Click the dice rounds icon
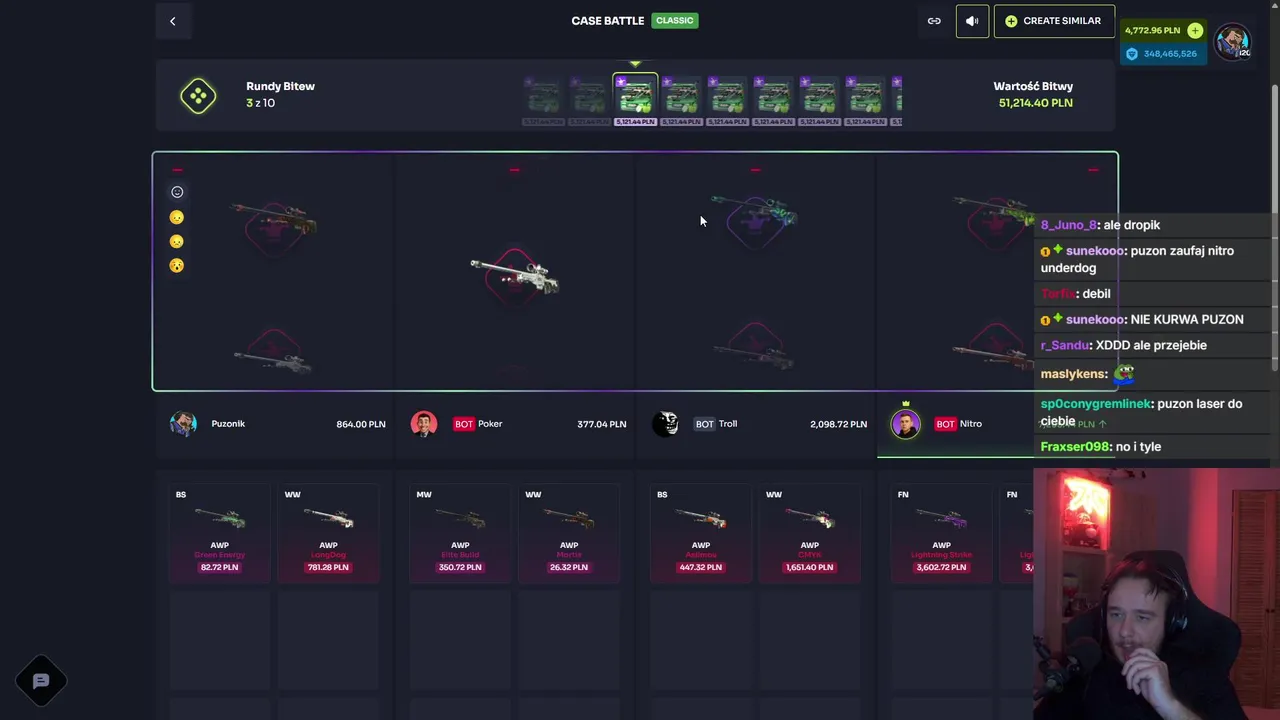Viewport: 1280px width, 720px height. 198,96
